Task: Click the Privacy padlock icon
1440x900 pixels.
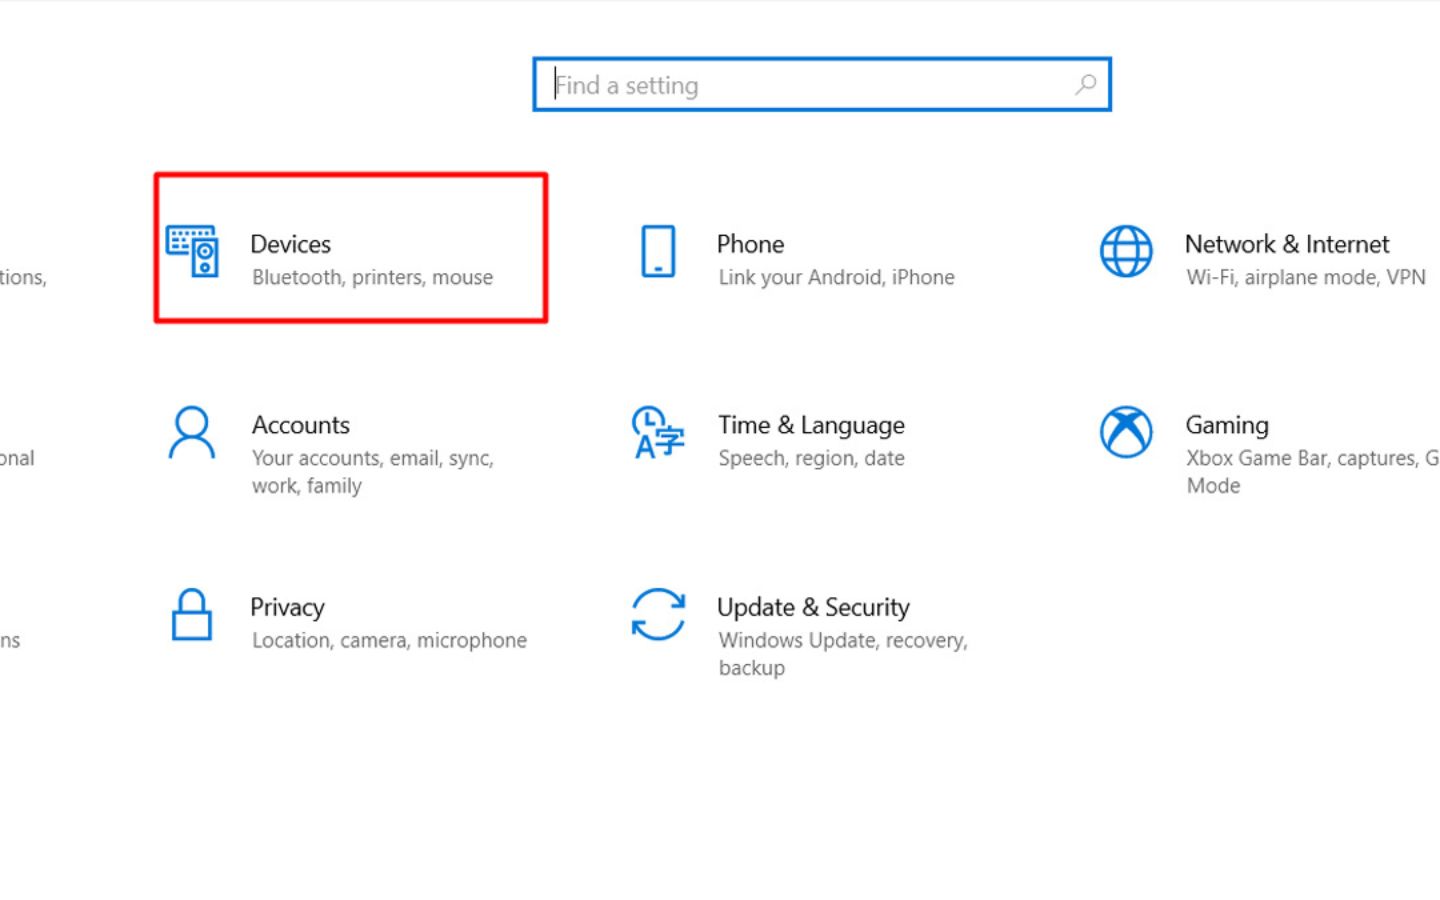Action: point(192,614)
